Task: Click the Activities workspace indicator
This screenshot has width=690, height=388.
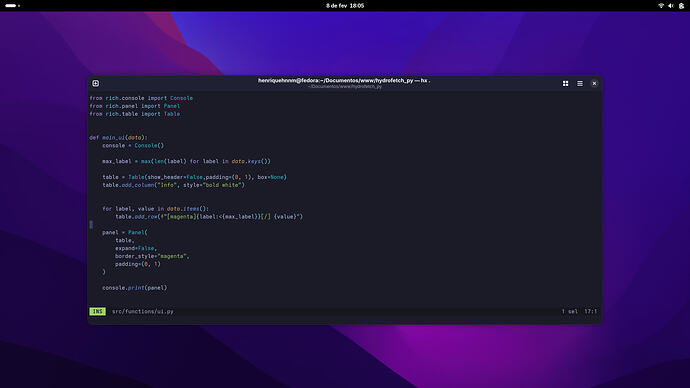Action: coord(12,6)
